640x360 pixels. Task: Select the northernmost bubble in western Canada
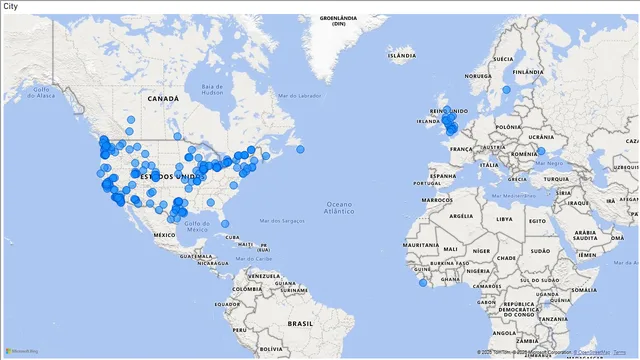[x=131, y=120]
